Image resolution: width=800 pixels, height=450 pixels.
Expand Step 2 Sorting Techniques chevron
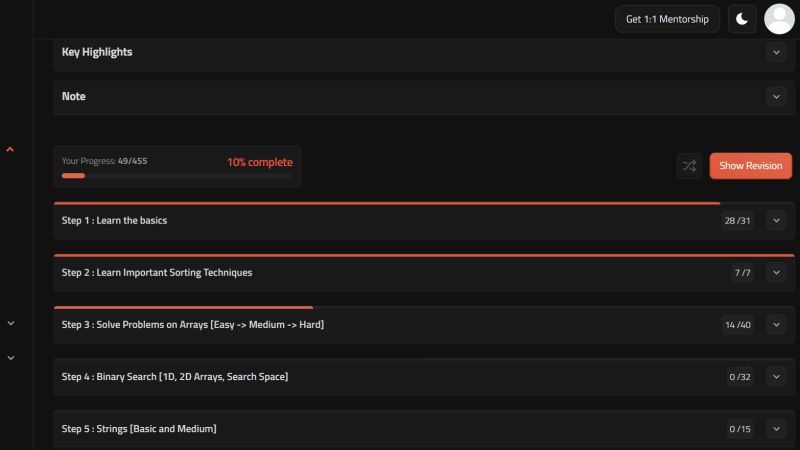(x=776, y=272)
